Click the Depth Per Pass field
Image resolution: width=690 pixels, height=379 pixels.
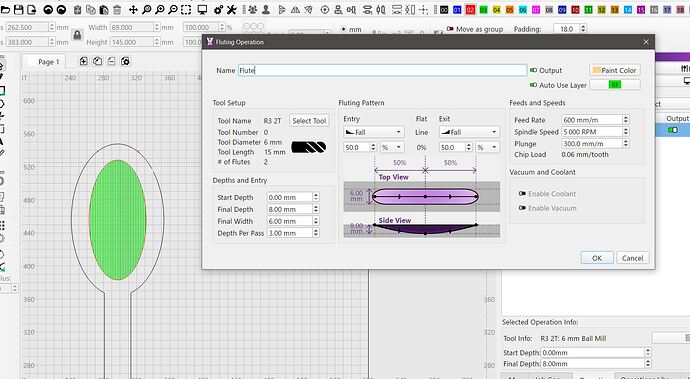click(x=293, y=233)
